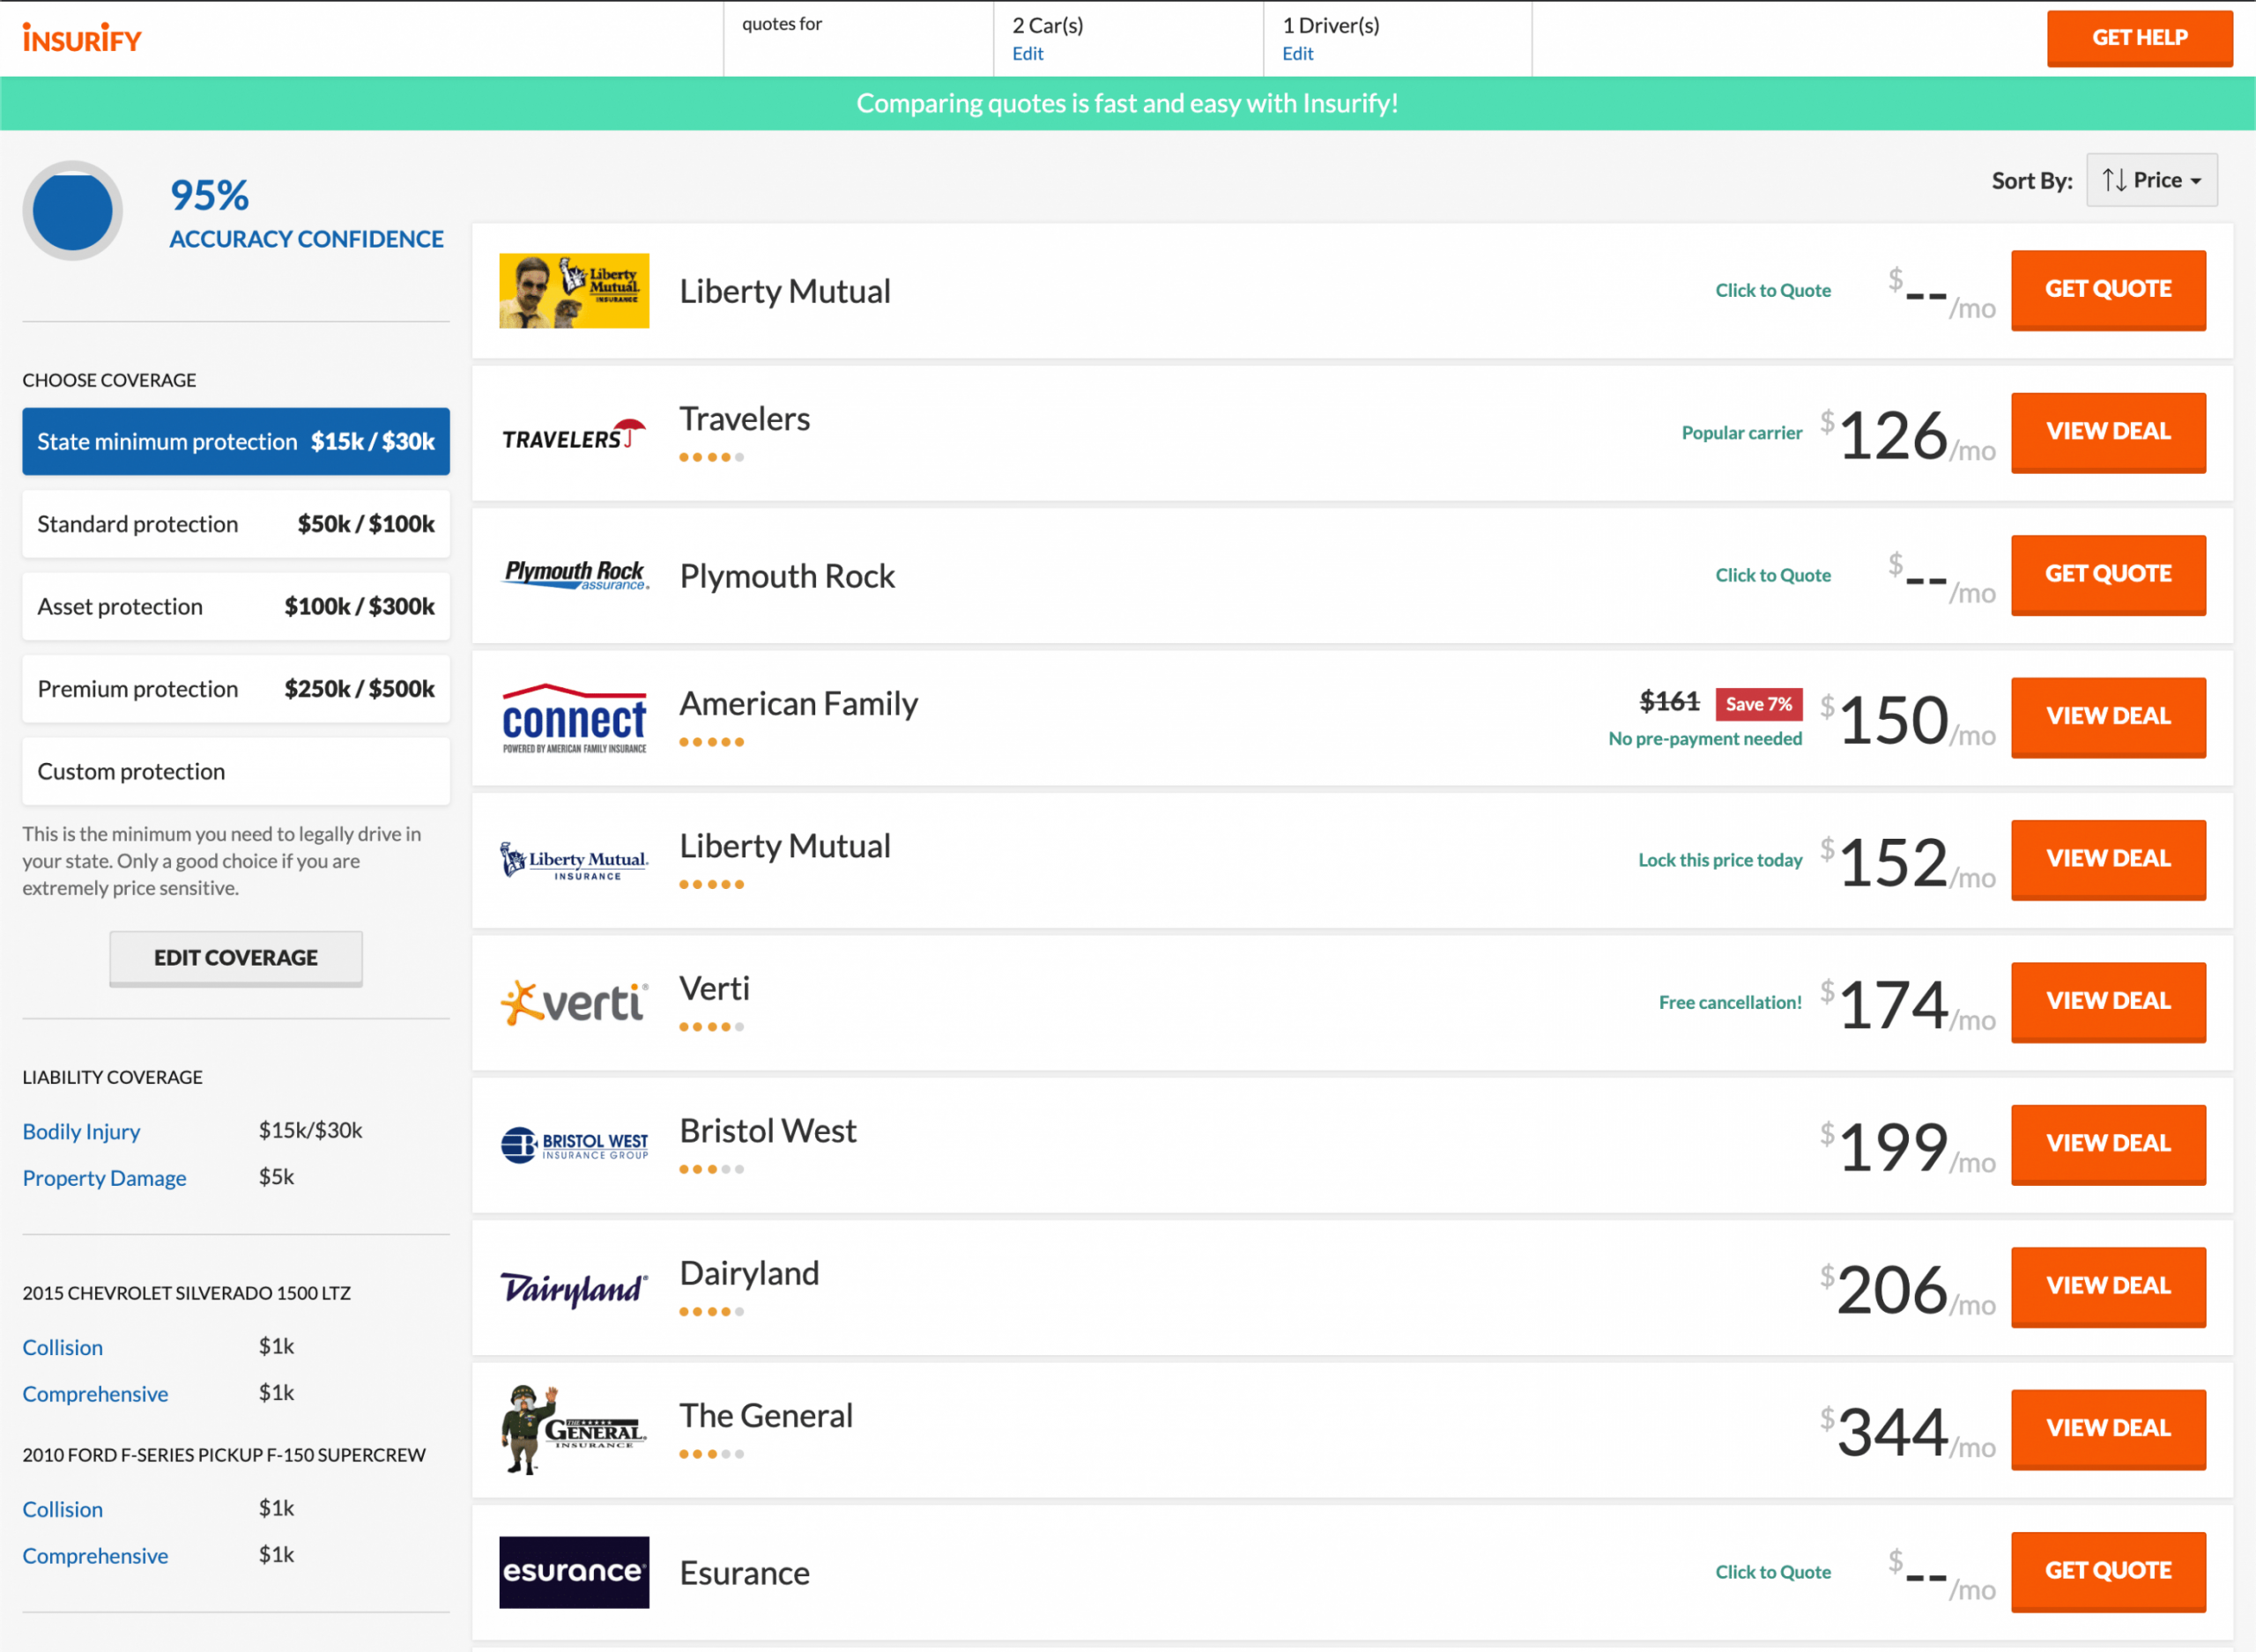This screenshot has width=2256, height=1652.
Task: Select Standard protection $50k/$100k option
Action: pos(236,524)
